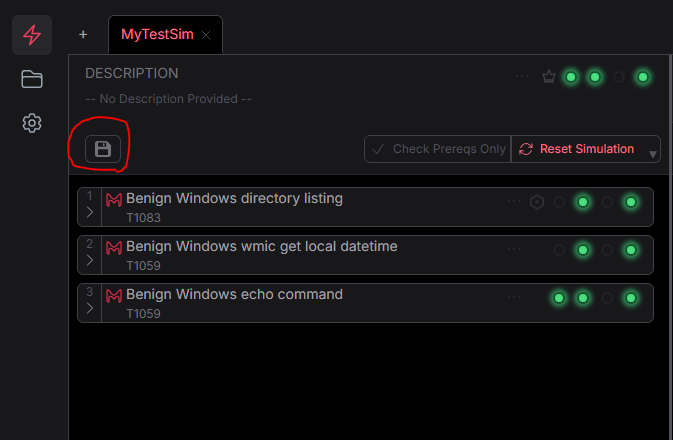Save the simulation with the floppy disk icon
673x440 pixels.
(x=102, y=149)
